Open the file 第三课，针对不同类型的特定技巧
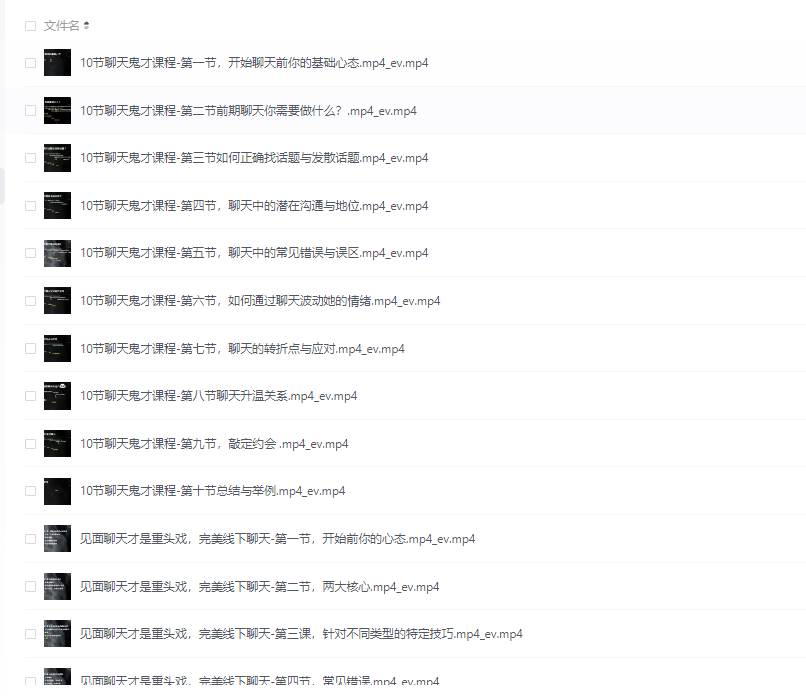Viewport: 806px width, 700px height. tap(301, 634)
